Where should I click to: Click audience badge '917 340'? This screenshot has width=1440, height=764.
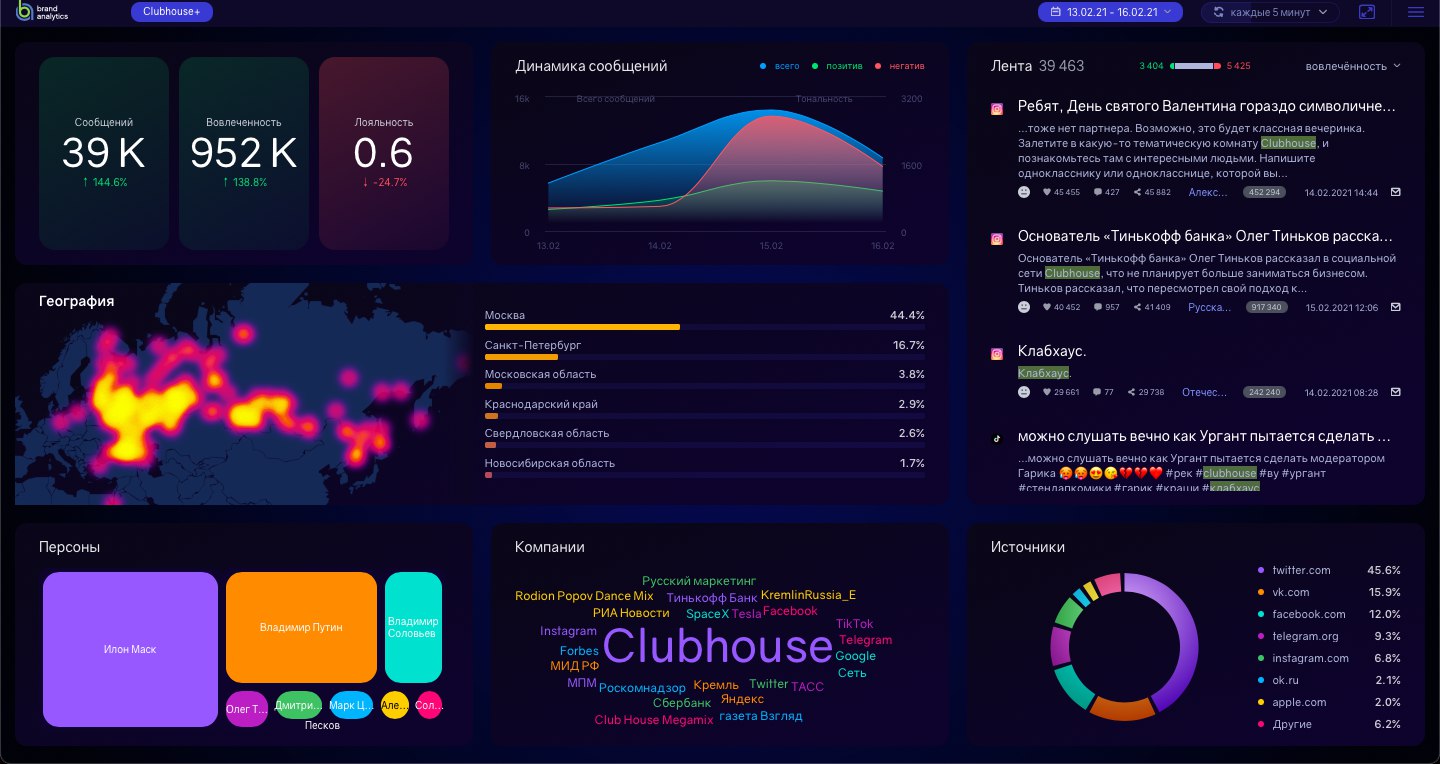(x=1267, y=307)
